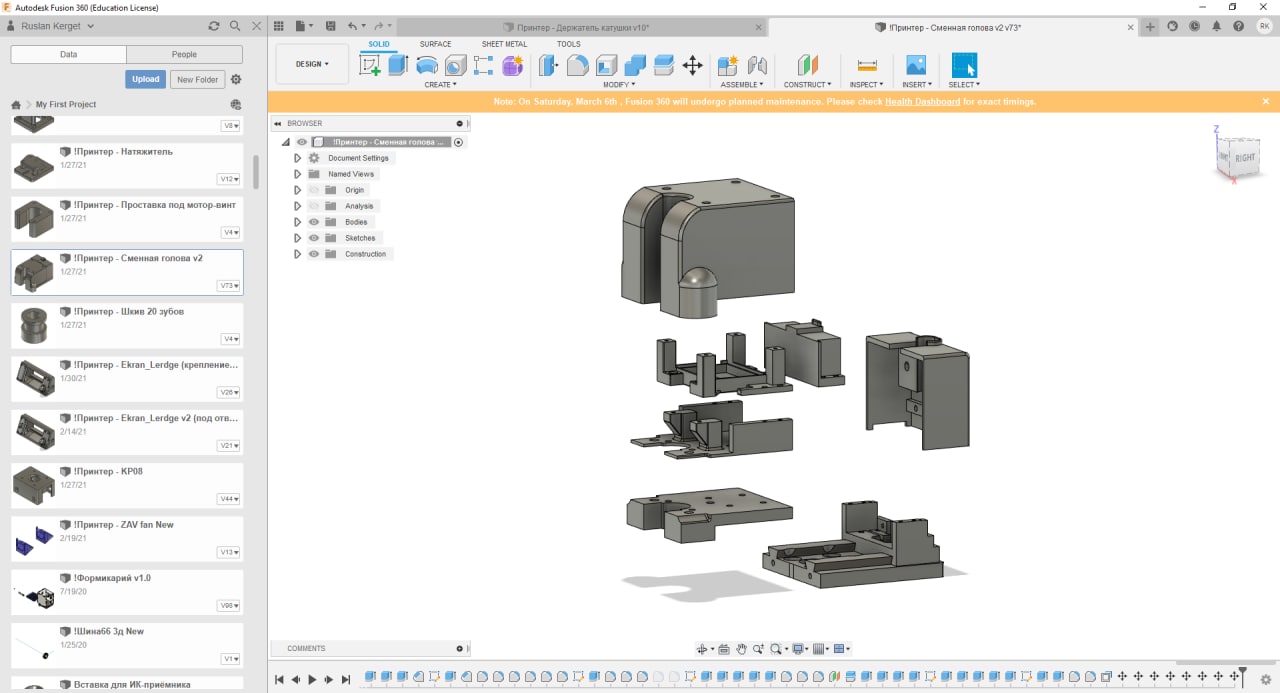Select the Extrude tool in Create
The width and height of the screenshot is (1280, 693).
(398, 66)
